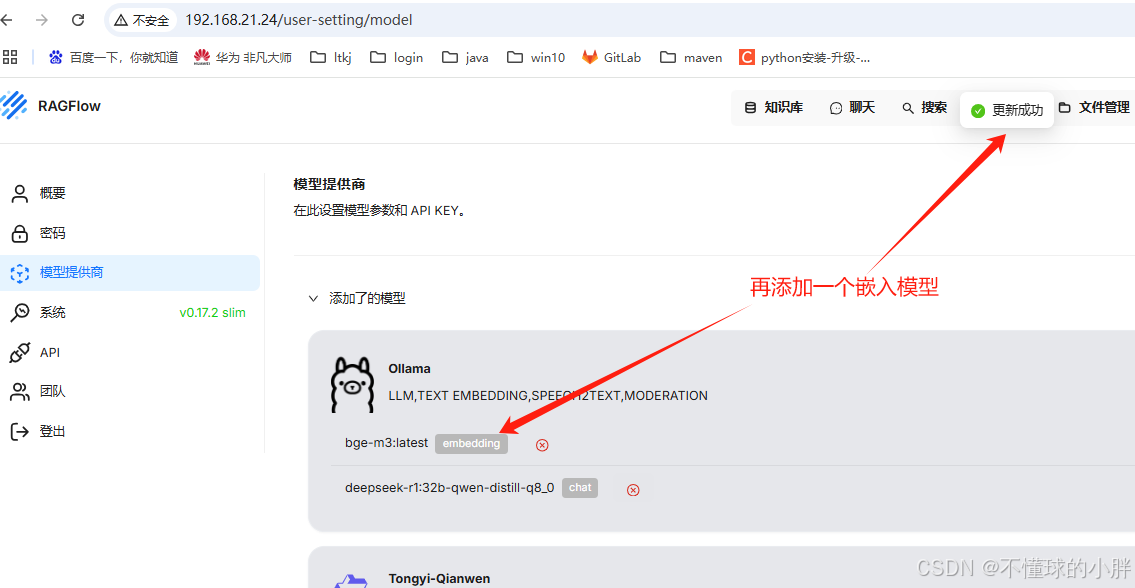Screen dimensions: 1135x588
Task: Click the 密码 lock icon
Action: click(20, 233)
